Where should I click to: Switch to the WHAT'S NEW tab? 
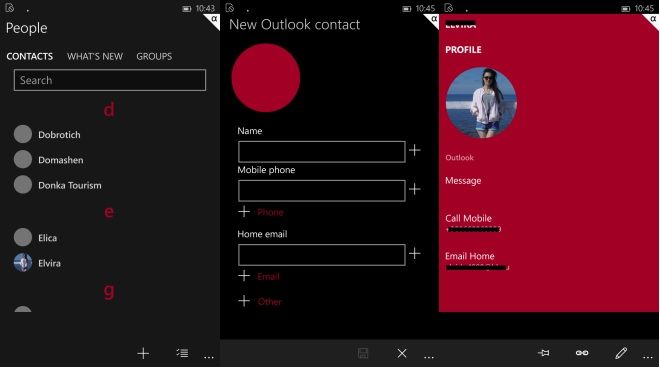(x=95, y=56)
